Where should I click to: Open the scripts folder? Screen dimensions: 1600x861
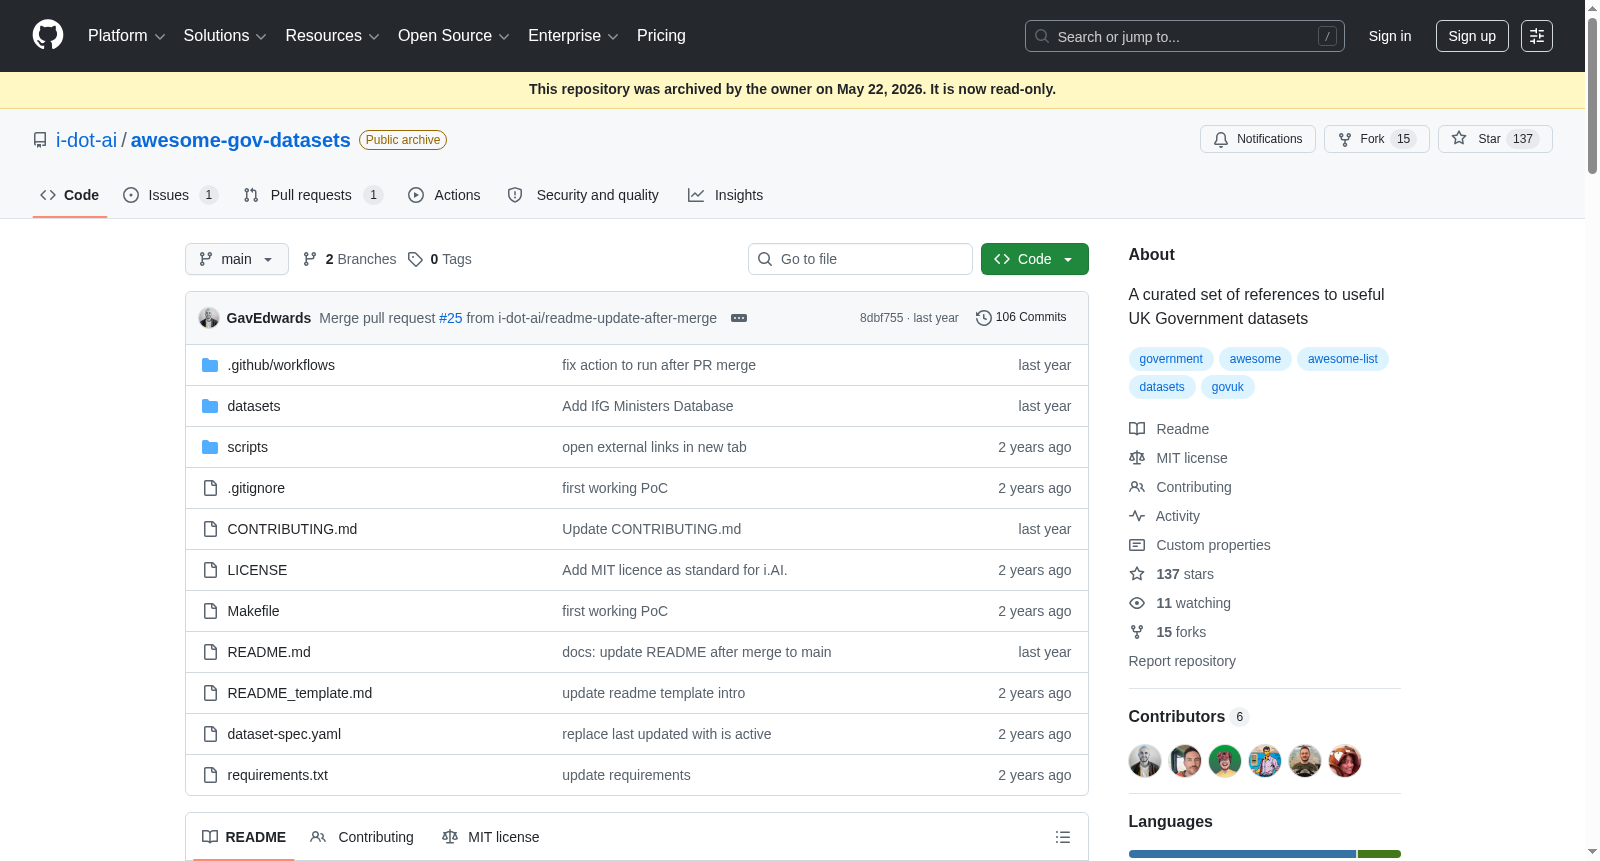coord(248,447)
